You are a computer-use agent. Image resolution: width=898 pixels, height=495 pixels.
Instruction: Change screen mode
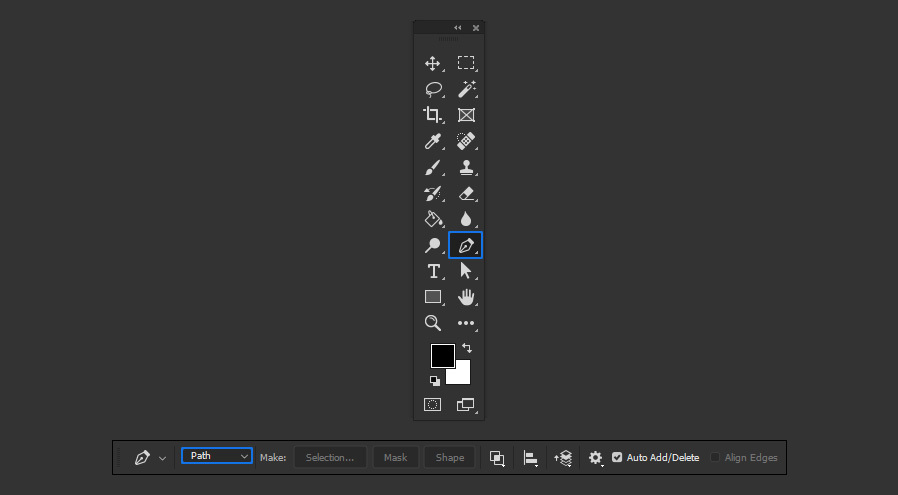tap(466, 404)
